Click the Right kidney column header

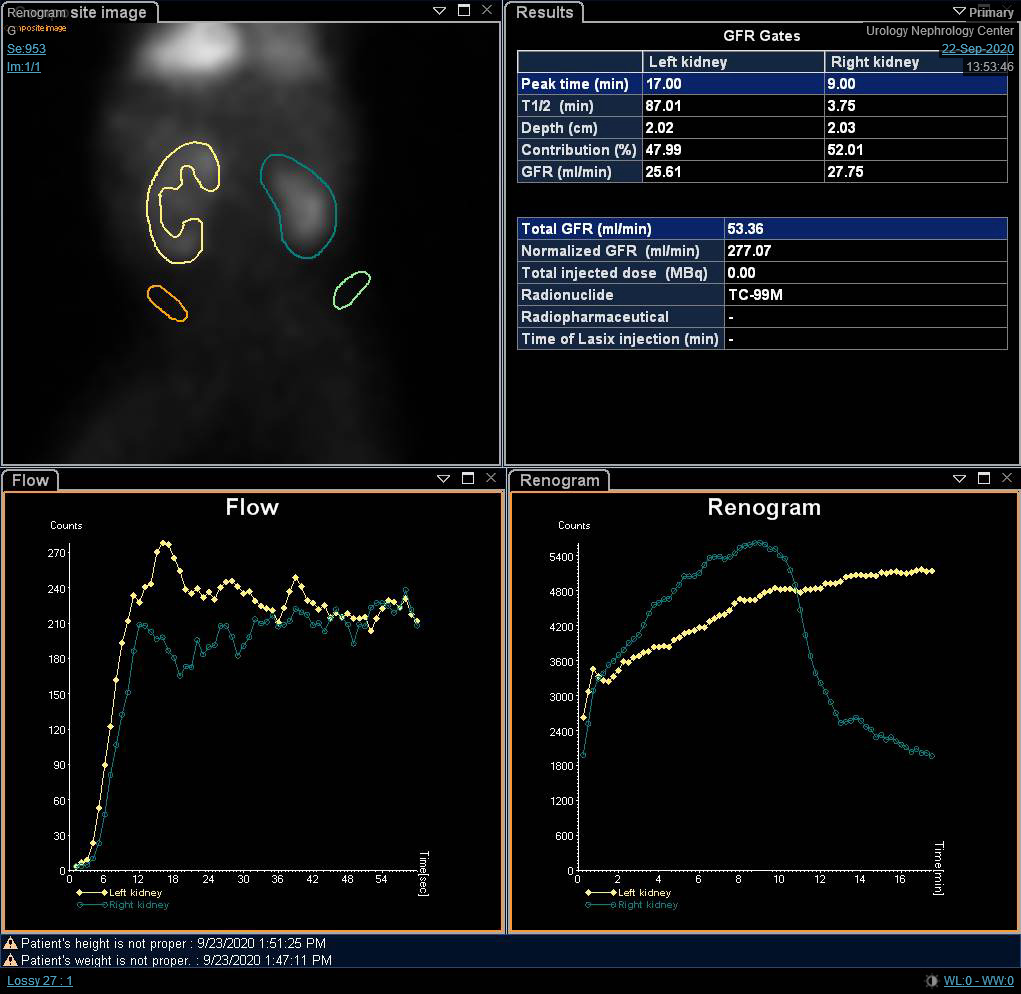(x=916, y=62)
